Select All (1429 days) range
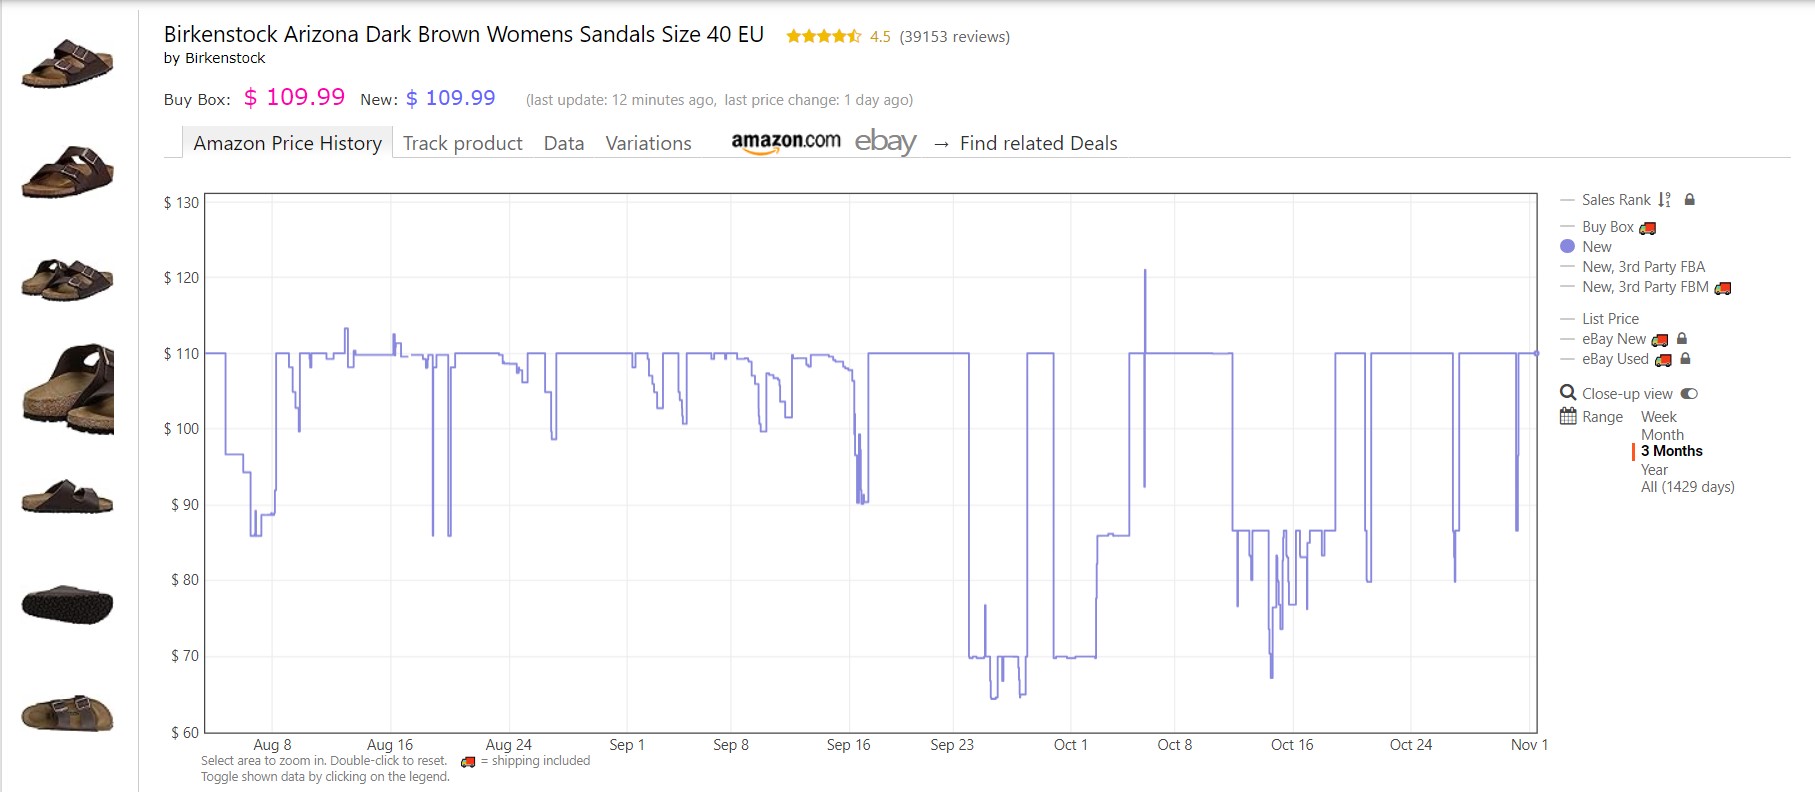The width and height of the screenshot is (1815, 792). pyautogui.click(x=1687, y=487)
